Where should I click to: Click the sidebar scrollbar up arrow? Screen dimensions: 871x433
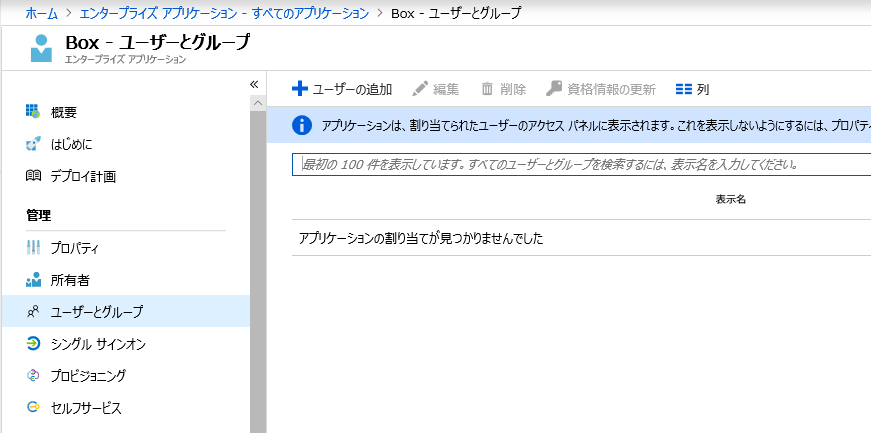pos(258,103)
